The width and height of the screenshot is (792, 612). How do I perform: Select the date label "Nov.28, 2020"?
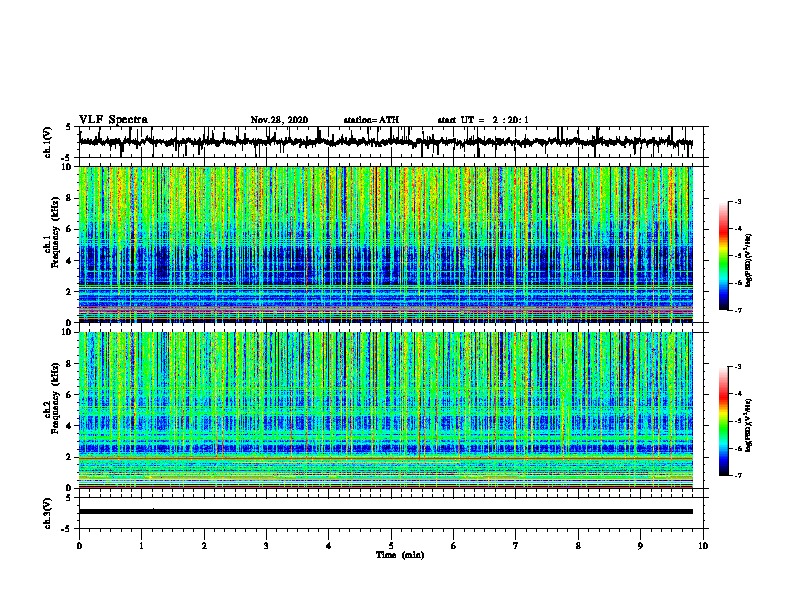[x=279, y=120]
